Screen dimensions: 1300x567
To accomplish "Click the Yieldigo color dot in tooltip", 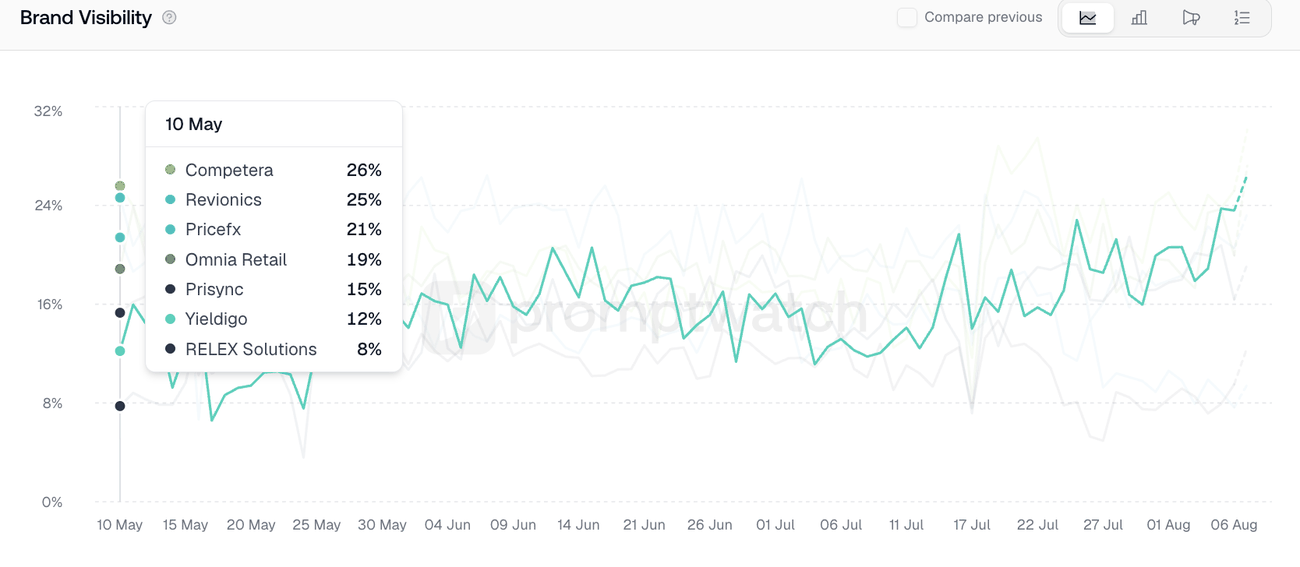I will [170, 319].
